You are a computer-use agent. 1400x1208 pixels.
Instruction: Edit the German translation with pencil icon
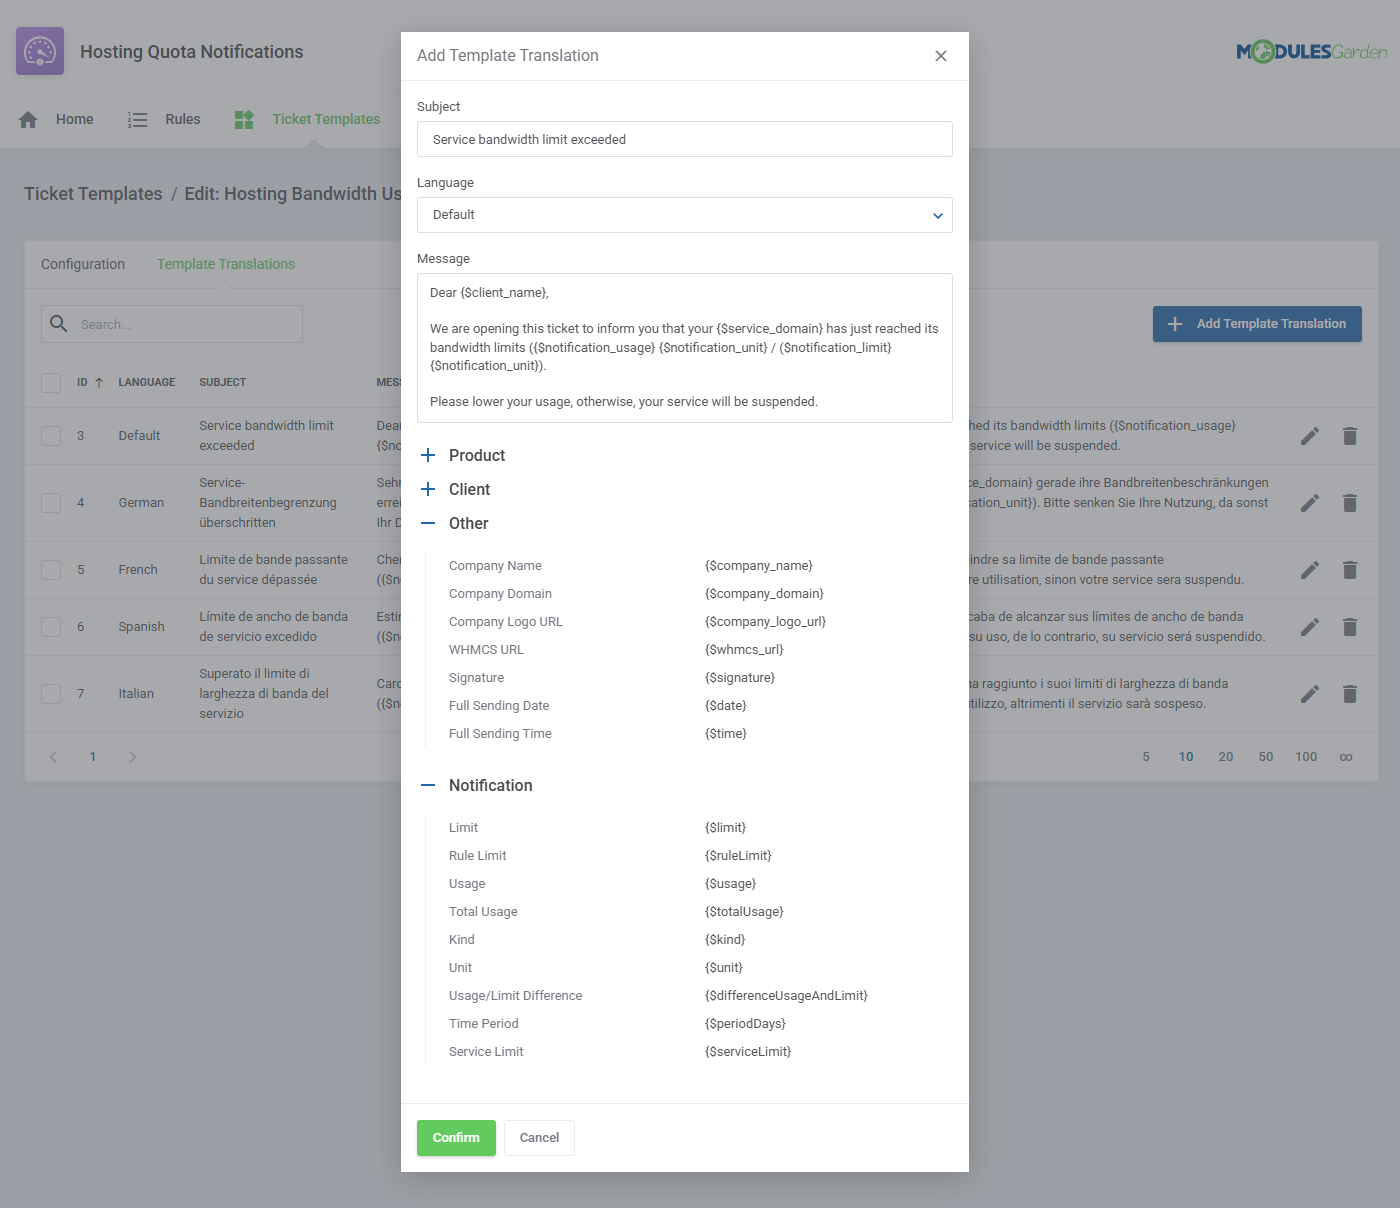coord(1310,502)
